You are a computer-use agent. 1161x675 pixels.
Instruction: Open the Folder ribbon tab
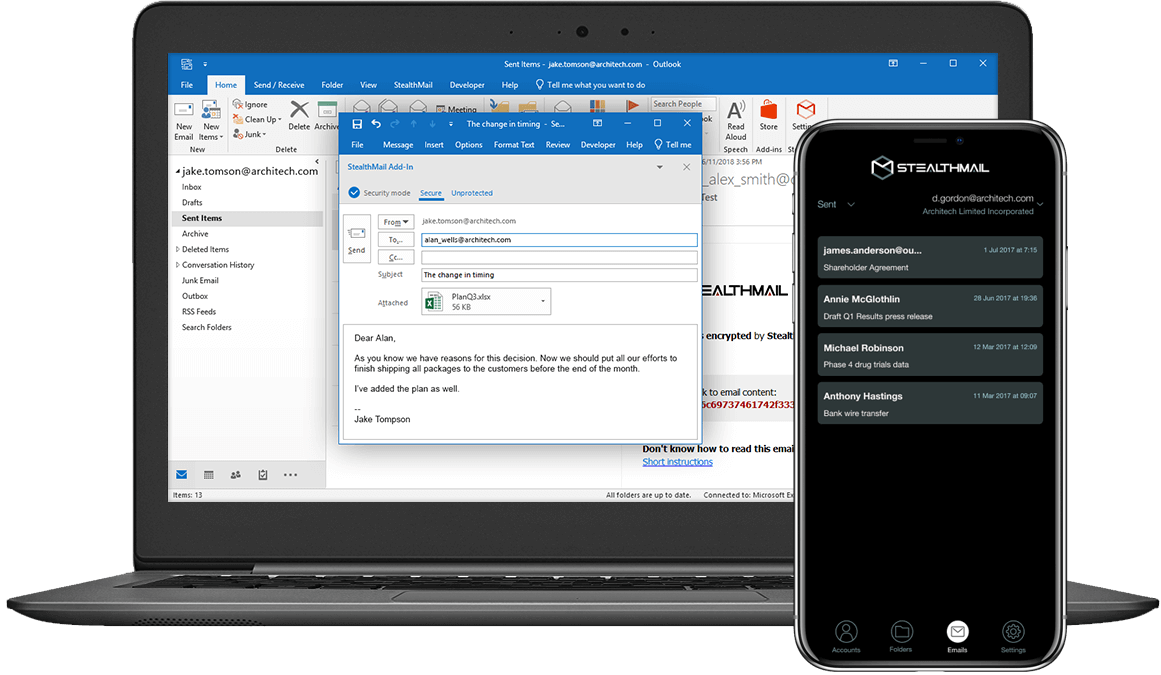pyautogui.click(x=332, y=85)
